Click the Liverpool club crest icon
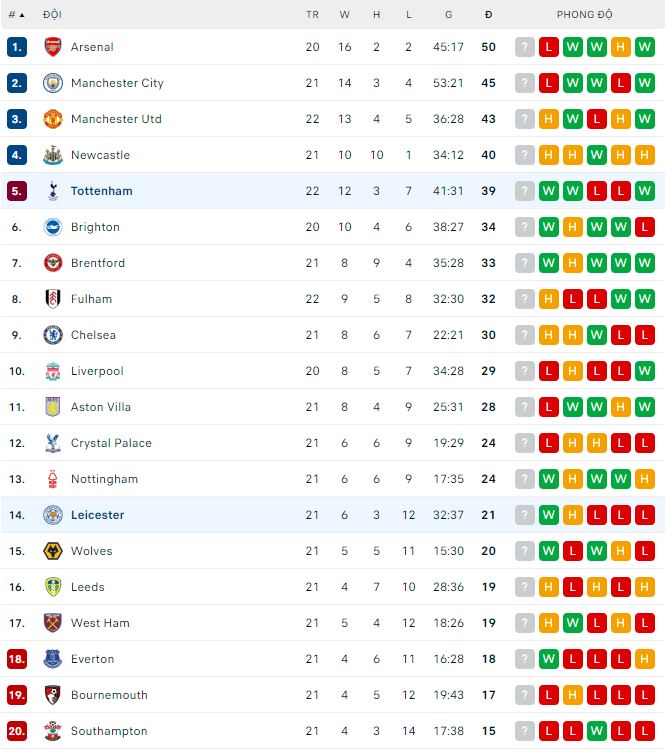Screen dimensions: 668x752 53,371
